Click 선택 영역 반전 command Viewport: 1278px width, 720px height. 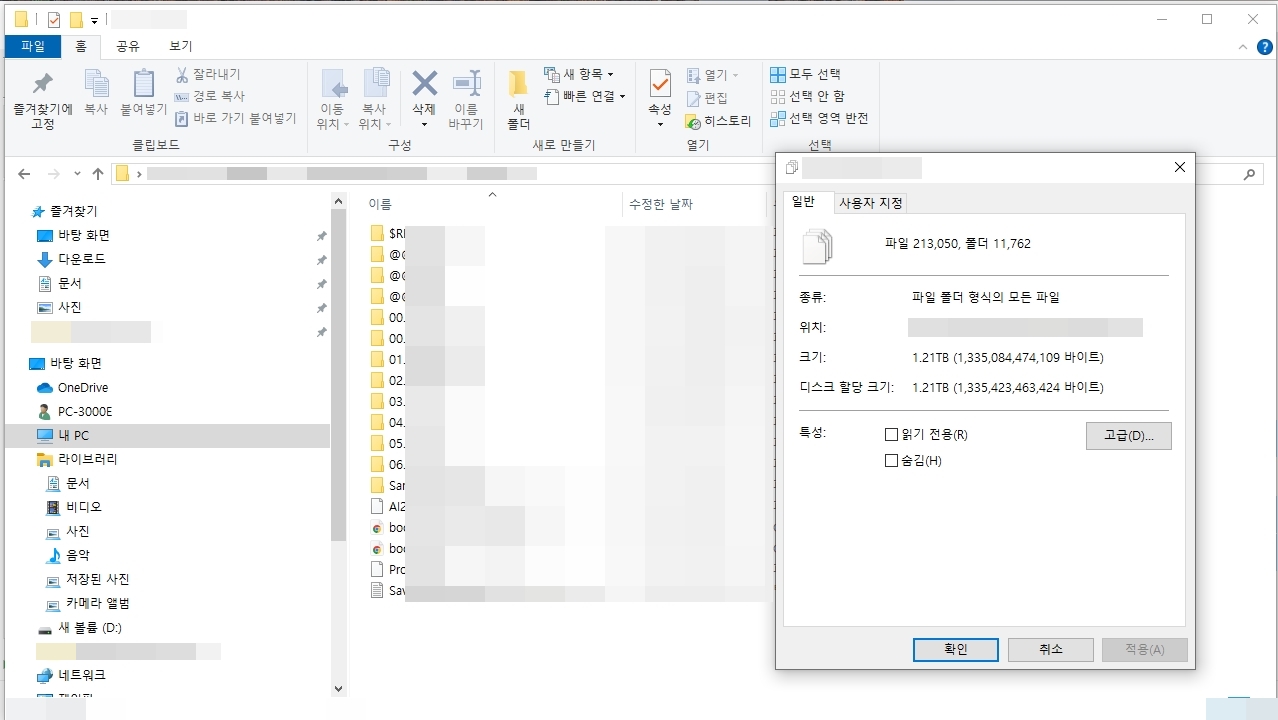tap(819, 118)
